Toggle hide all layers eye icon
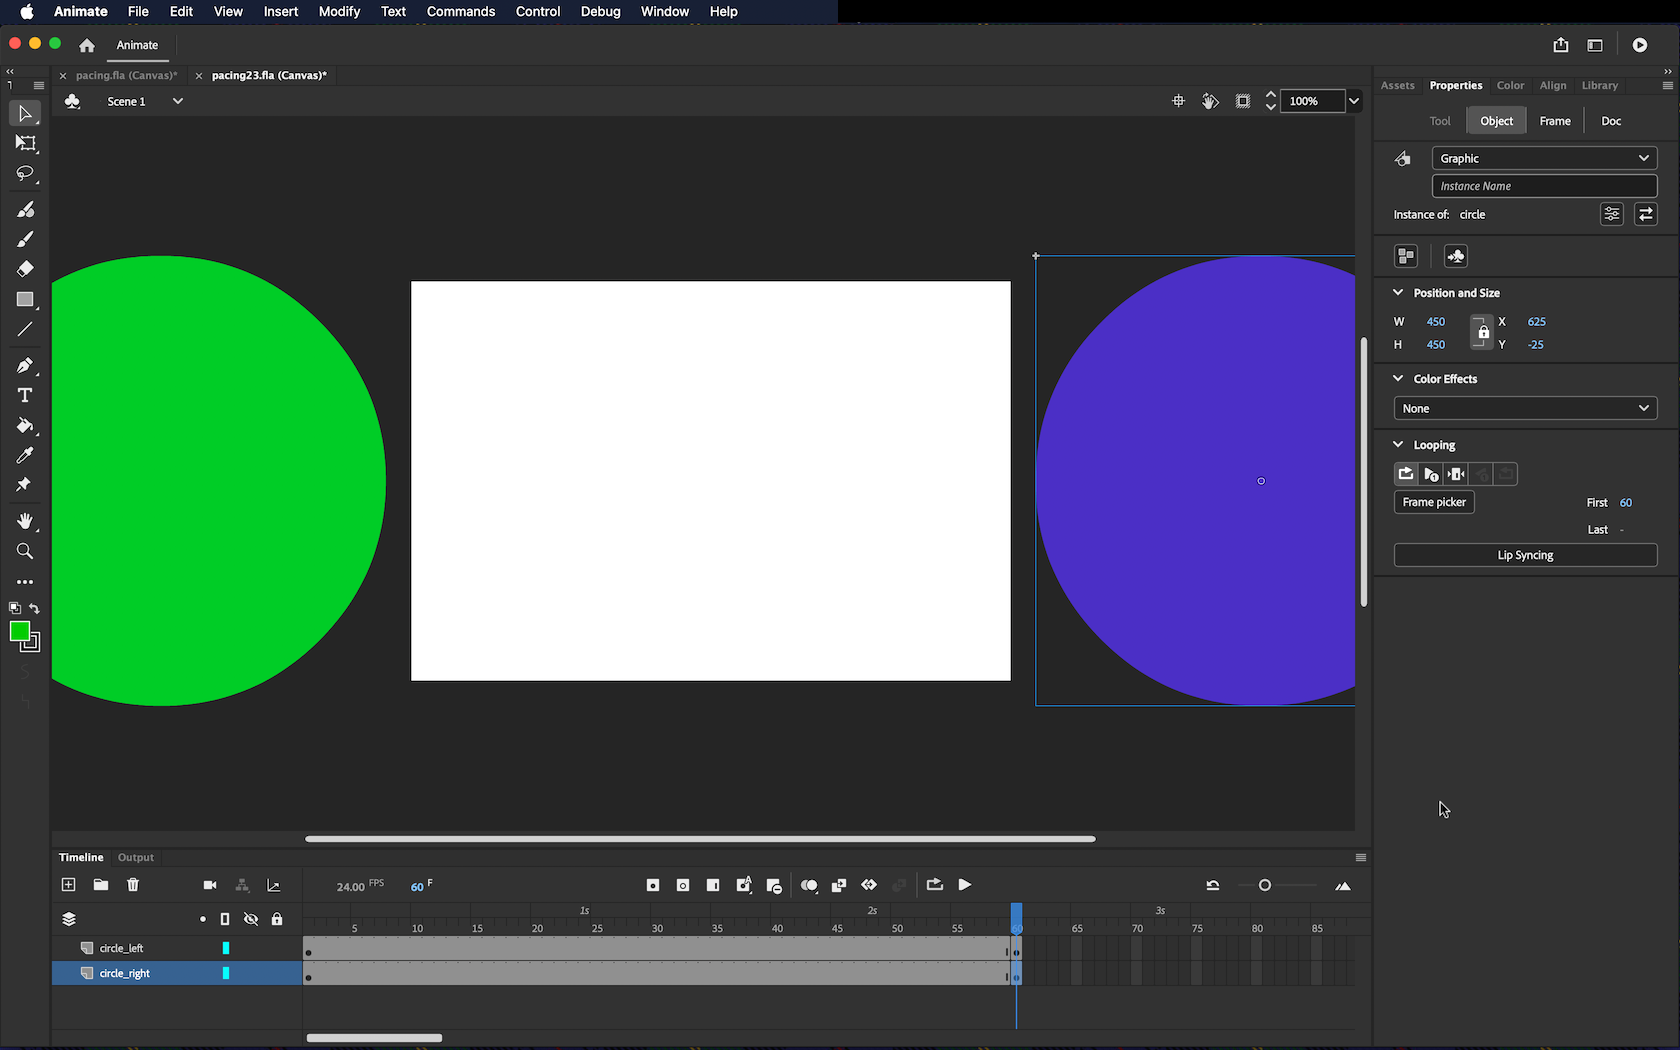 pyautogui.click(x=251, y=919)
